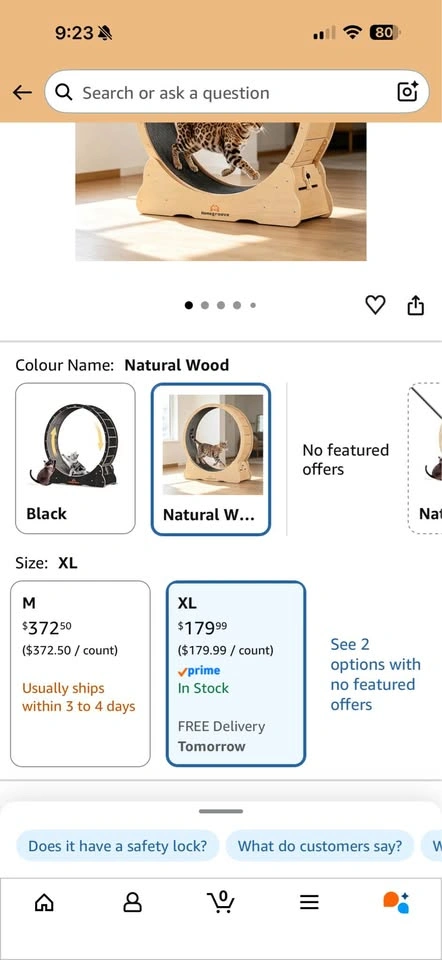Add item to wishlist with heart icon

click(375, 304)
